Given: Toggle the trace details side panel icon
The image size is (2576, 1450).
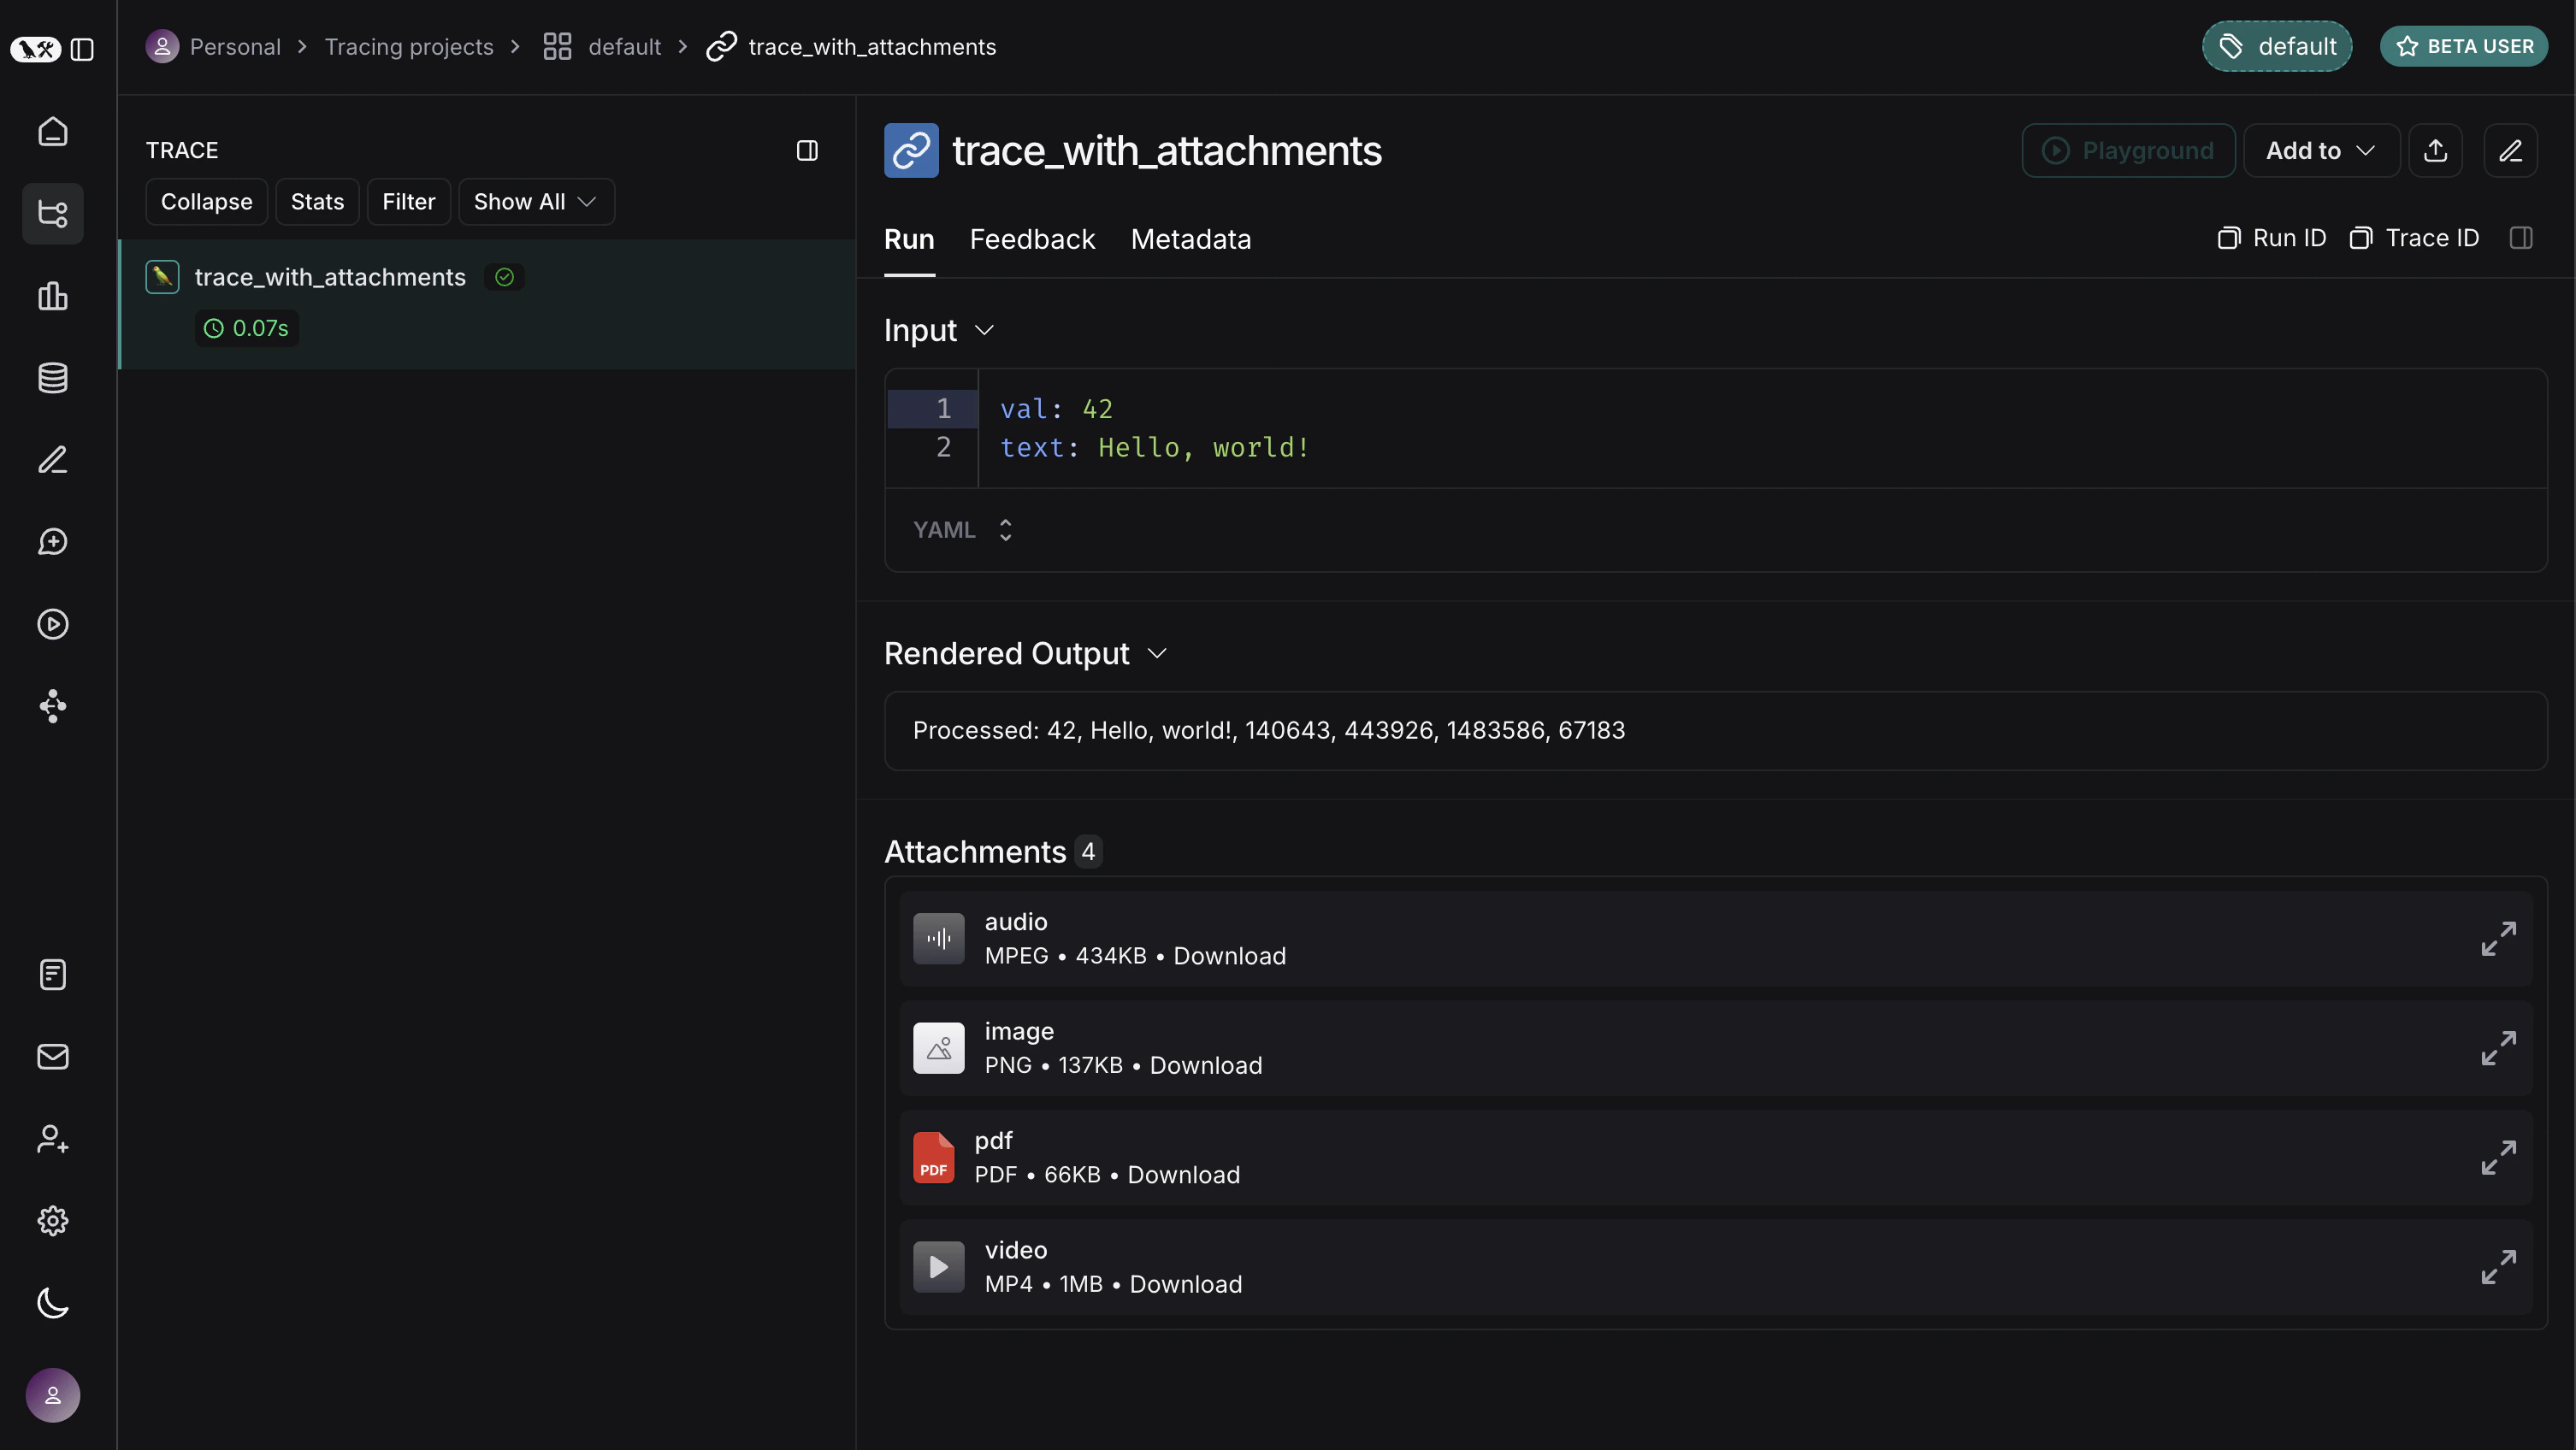Looking at the screenshot, I should [2522, 238].
